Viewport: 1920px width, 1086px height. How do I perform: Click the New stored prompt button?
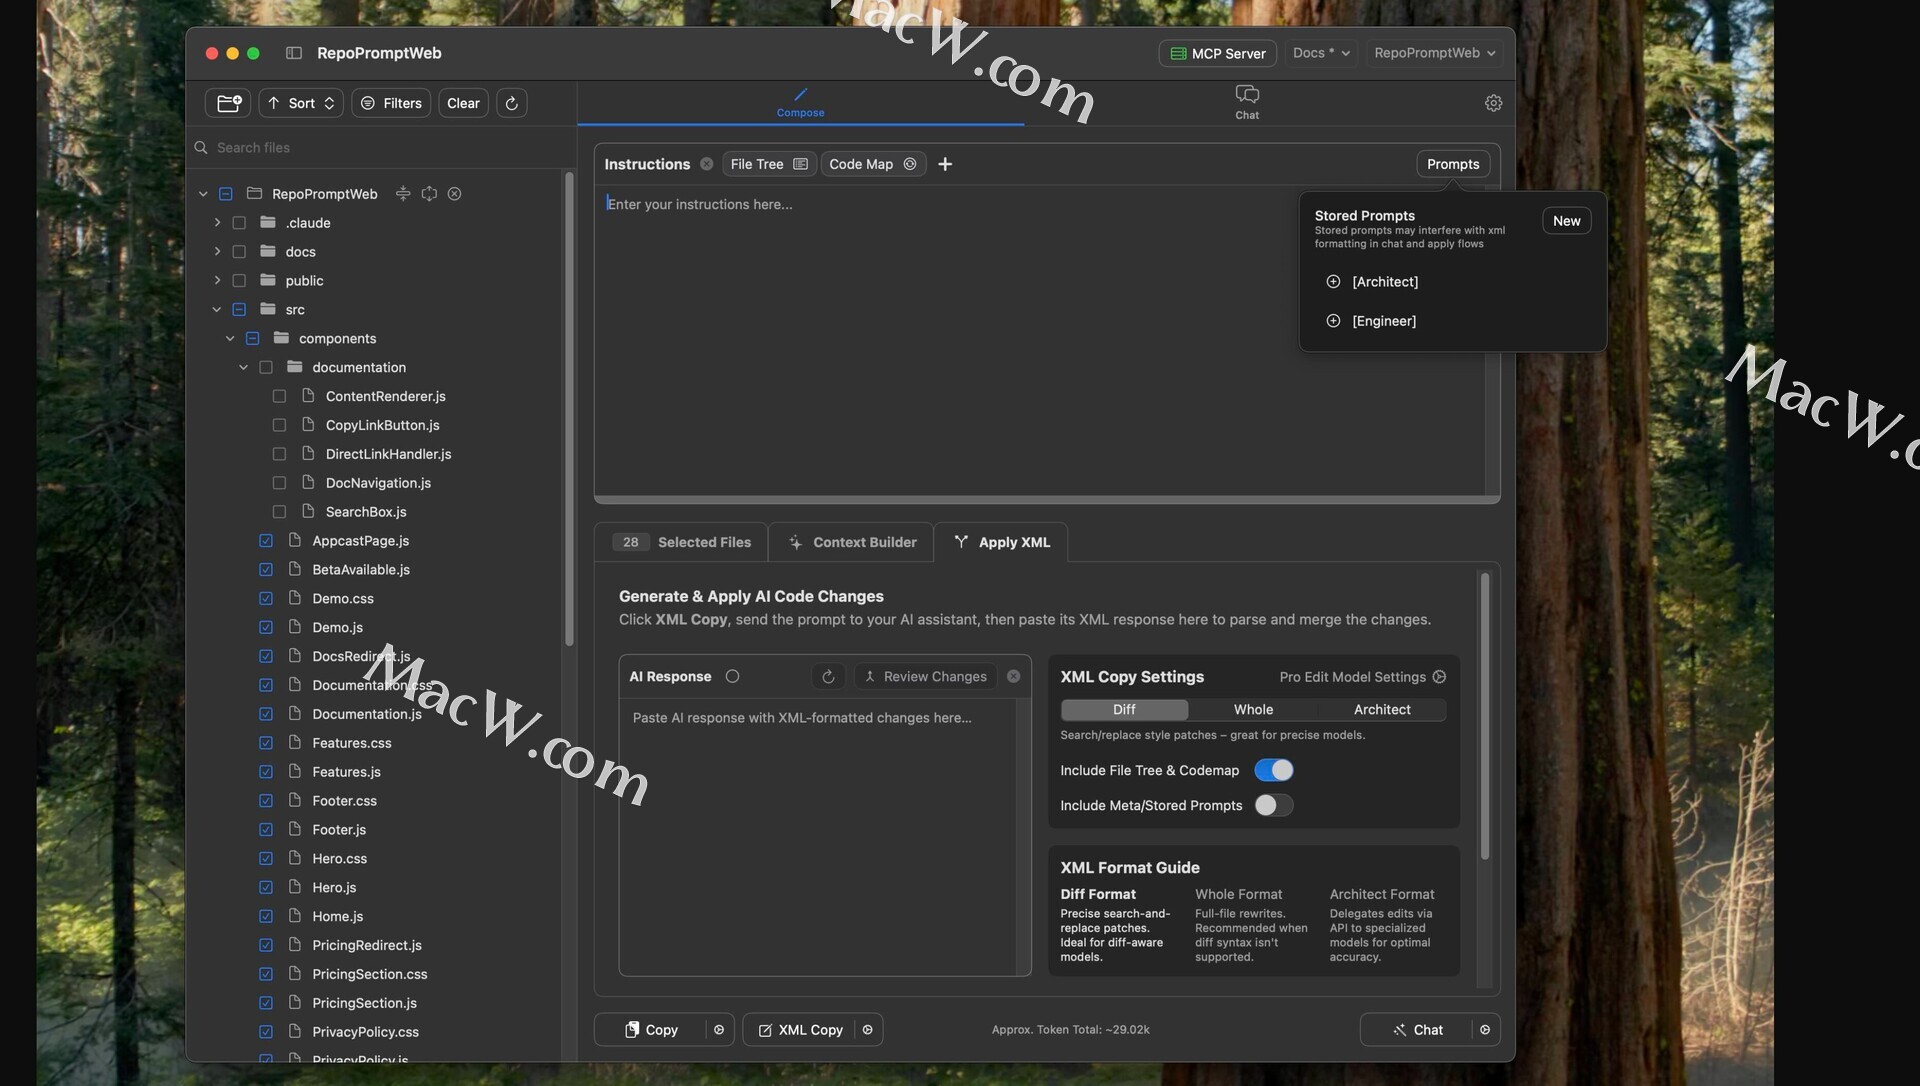tap(1566, 221)
